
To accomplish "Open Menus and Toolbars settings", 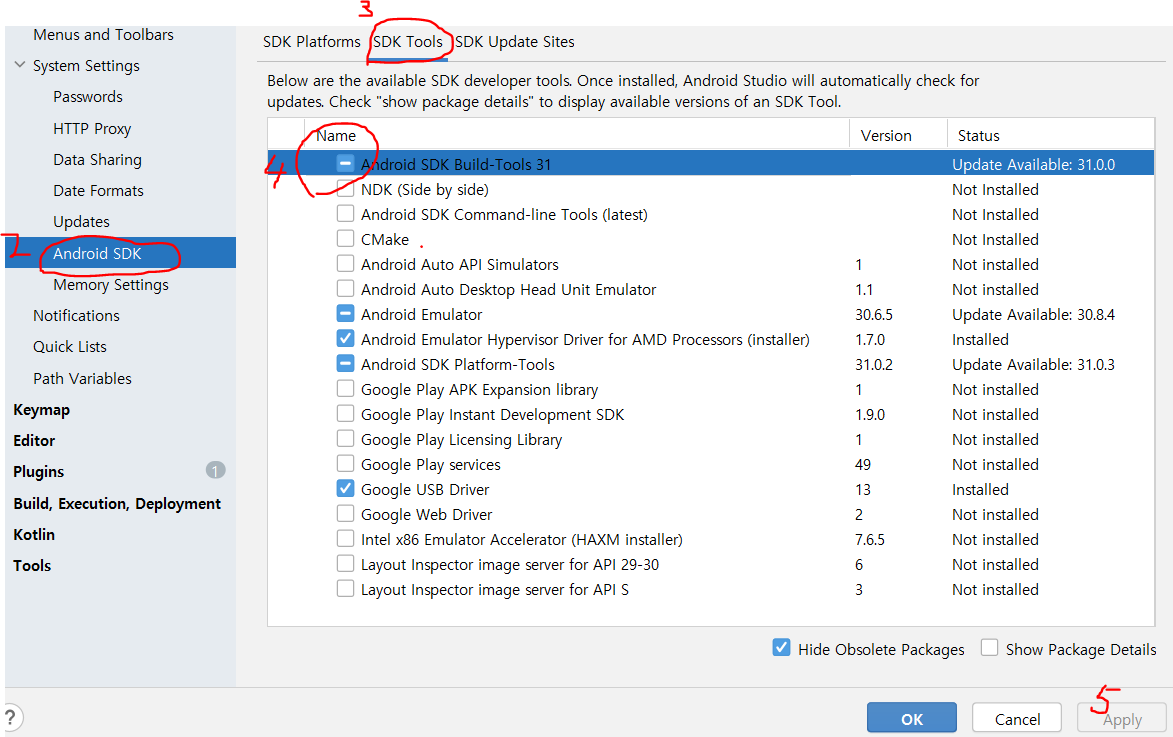I will tap(103, 34).
